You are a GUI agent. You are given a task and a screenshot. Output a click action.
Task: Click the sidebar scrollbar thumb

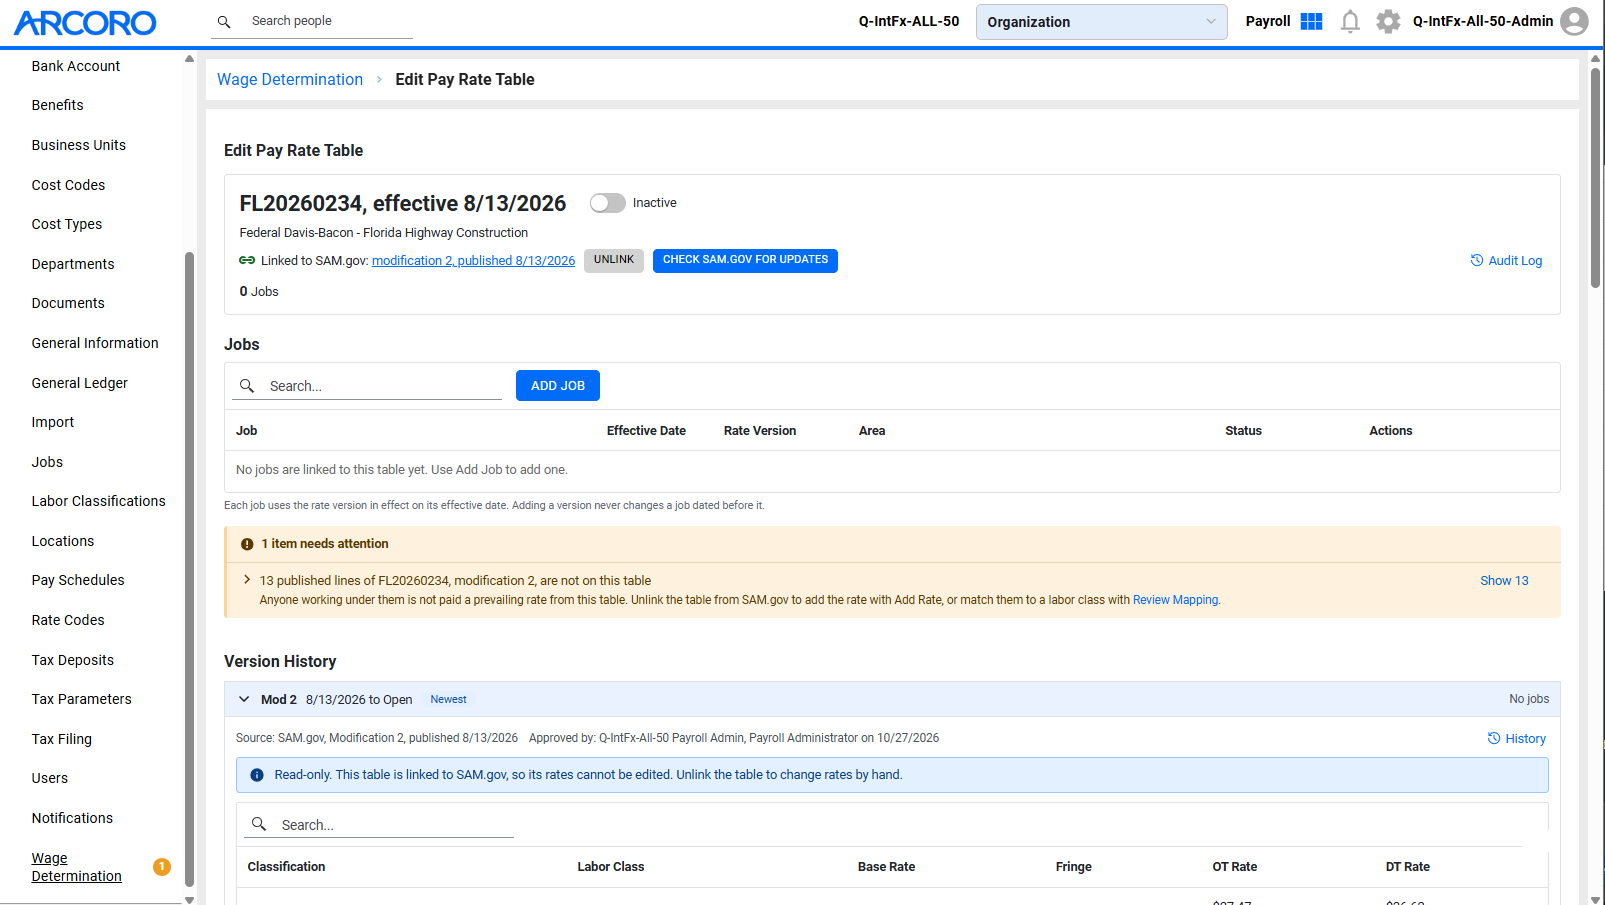click(x=189, y=570)
